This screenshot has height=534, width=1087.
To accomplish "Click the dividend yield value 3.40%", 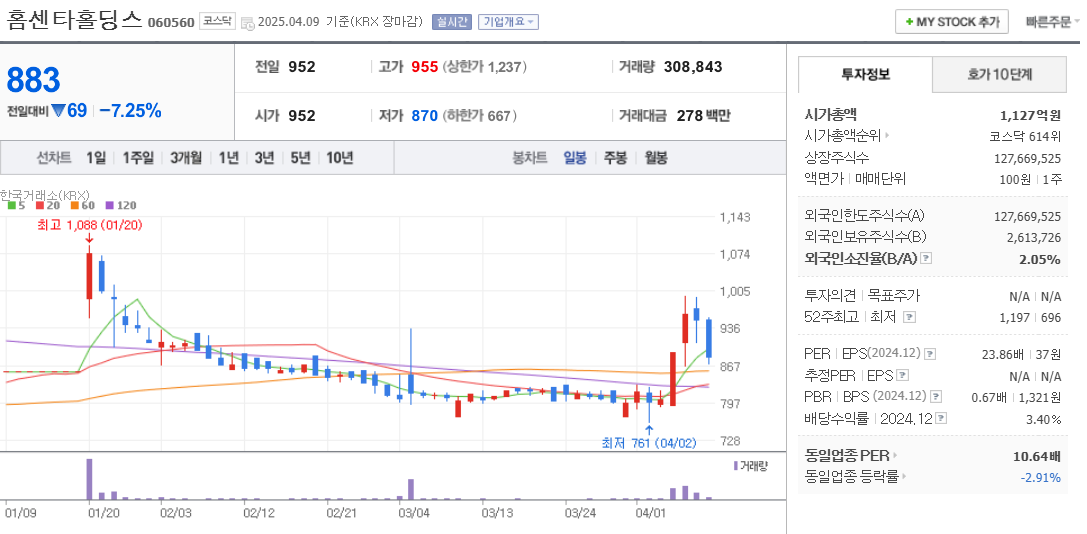I will click(x=1043, y=420).
